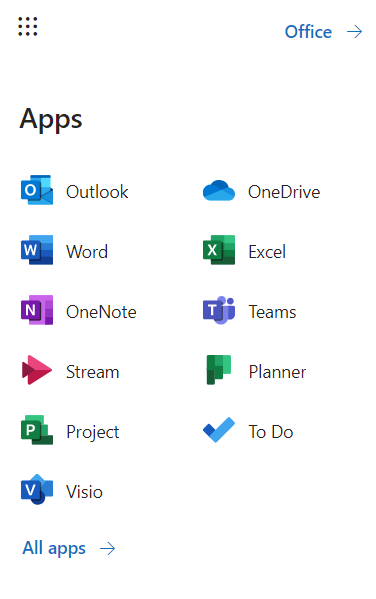Open the Project icon
The image size is (376, 599).
click(x=37, y=430)
